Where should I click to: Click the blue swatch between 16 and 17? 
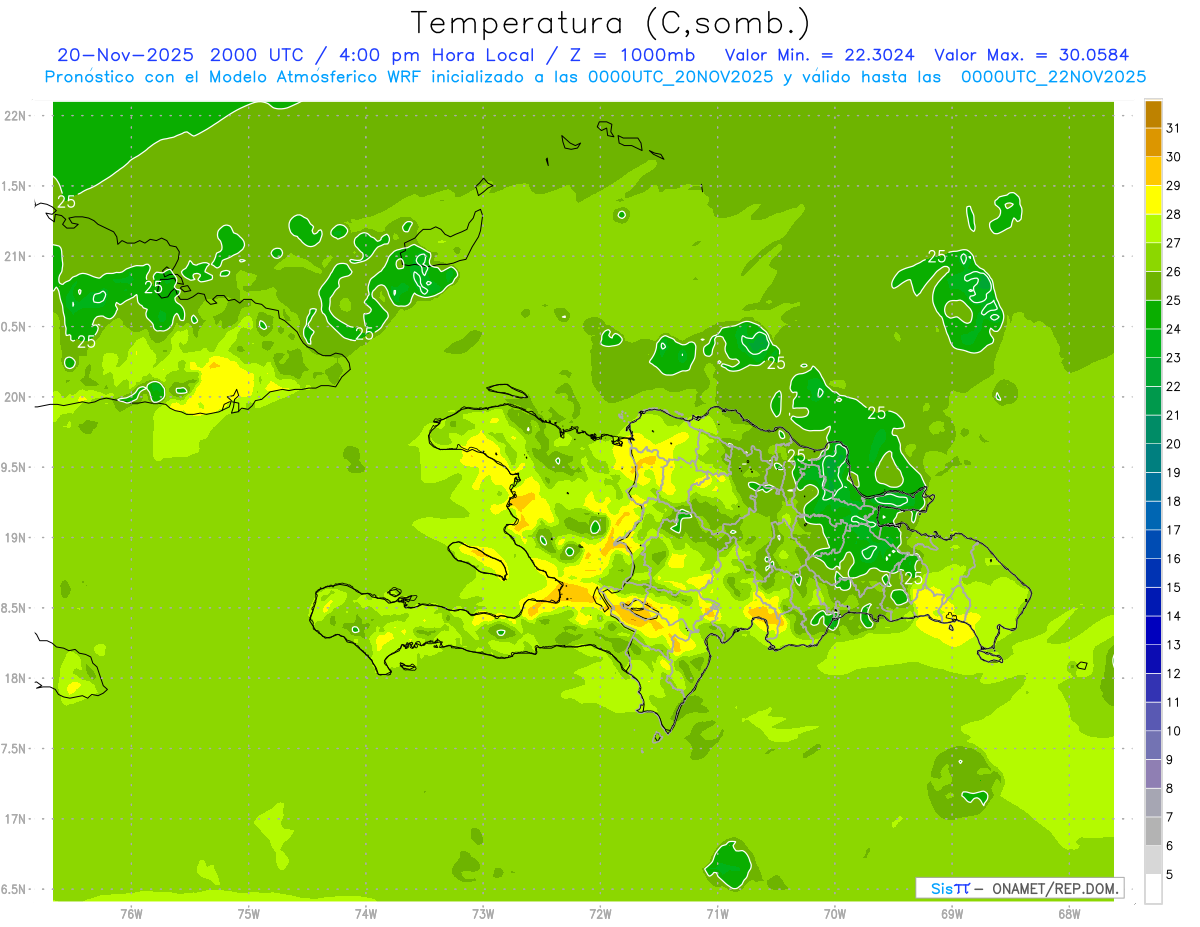(1153, 544)
